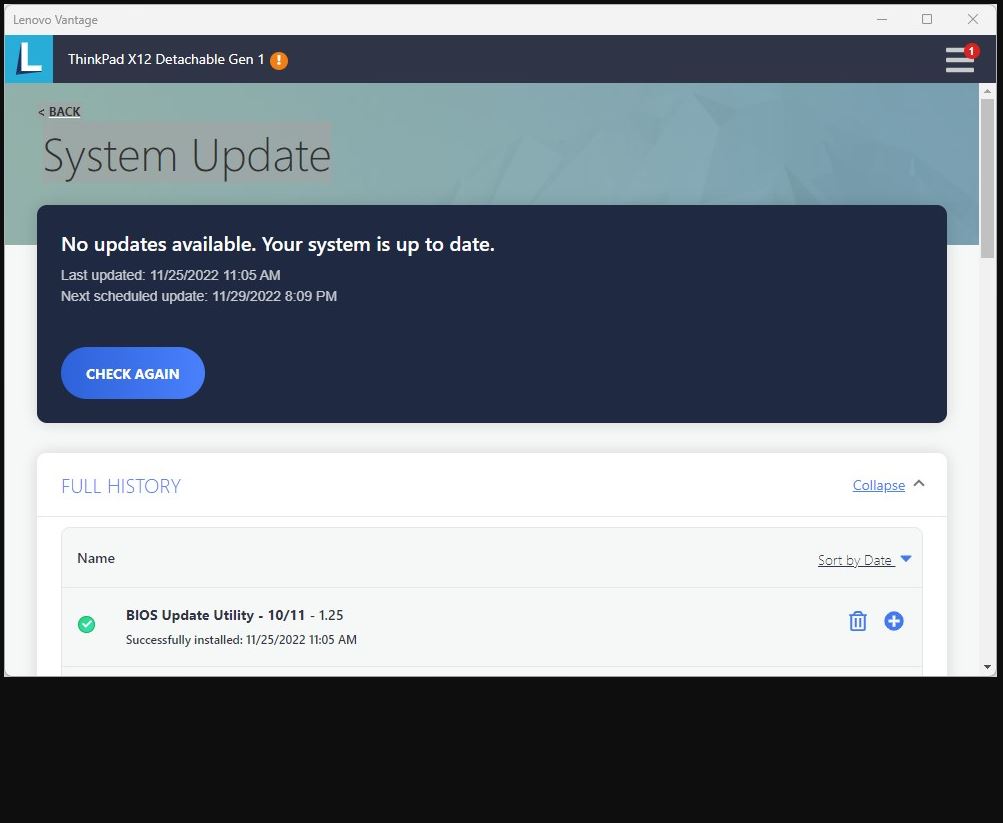The width and height of the screenshot is (1003, 823).
Task: Collapse the Full History section
Action: click(878, 485)
